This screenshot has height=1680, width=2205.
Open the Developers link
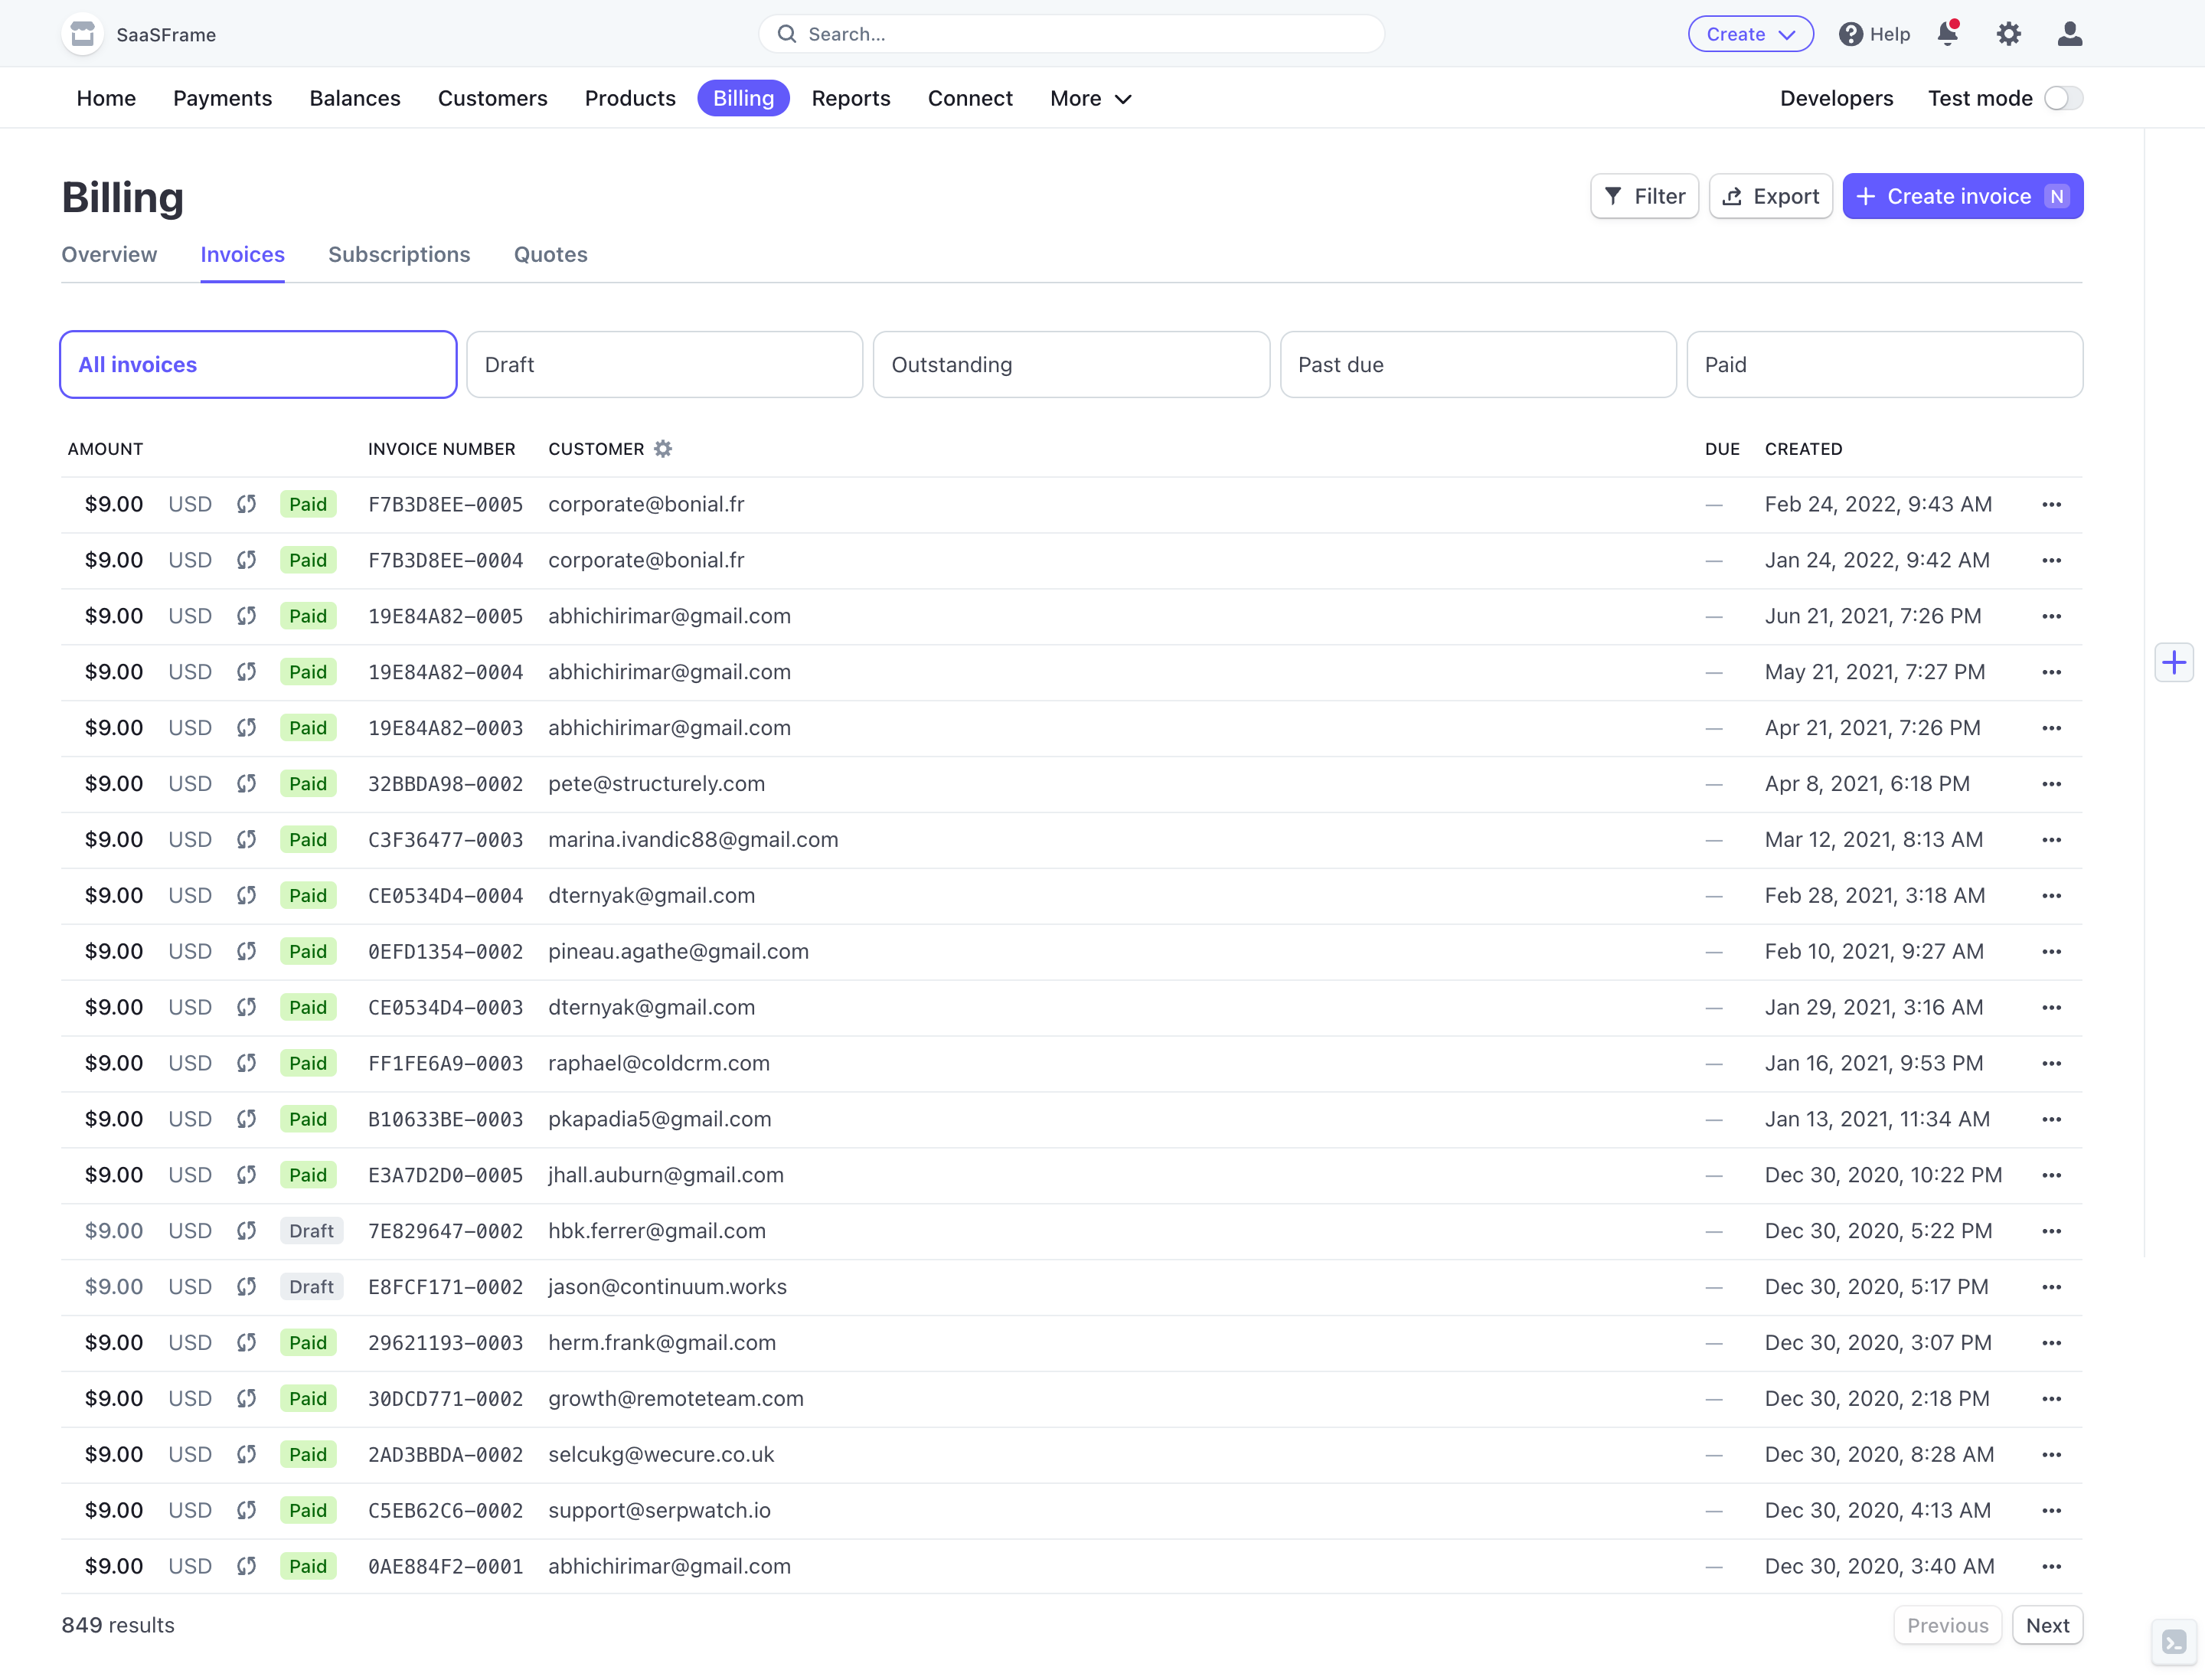tap(1836, 98)
